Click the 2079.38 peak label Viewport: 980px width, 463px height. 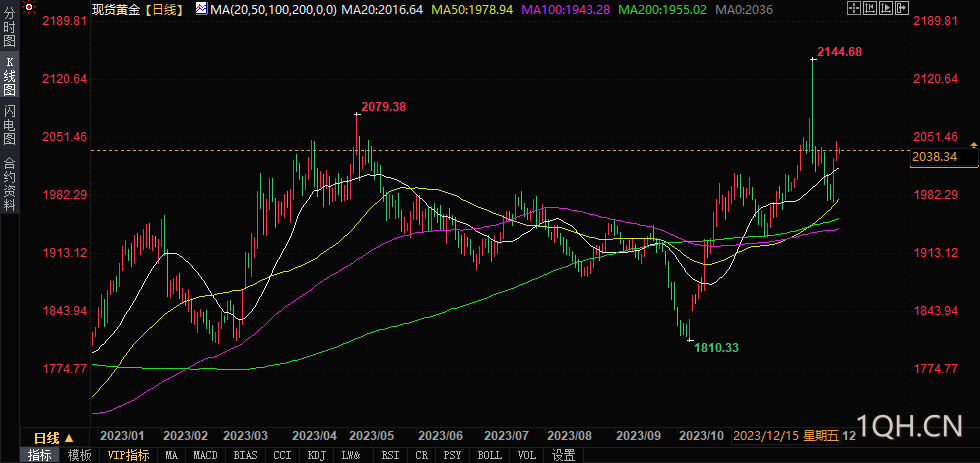384,107
